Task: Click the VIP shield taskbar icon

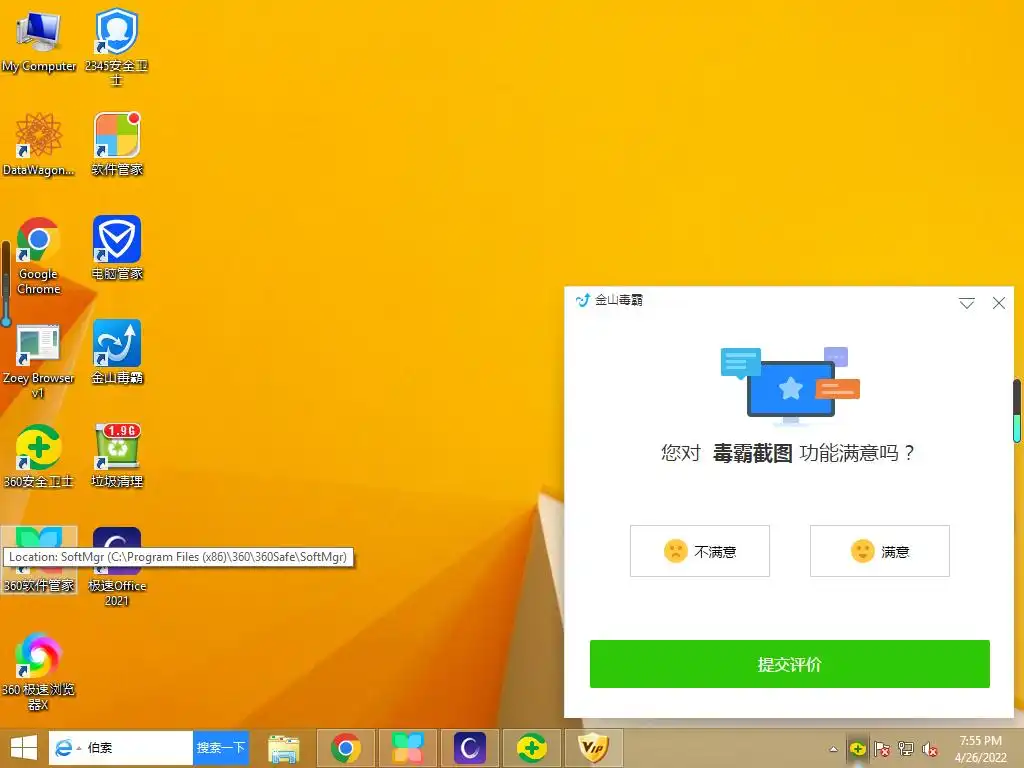Action: pyautogui.click(x=594, y=748)
